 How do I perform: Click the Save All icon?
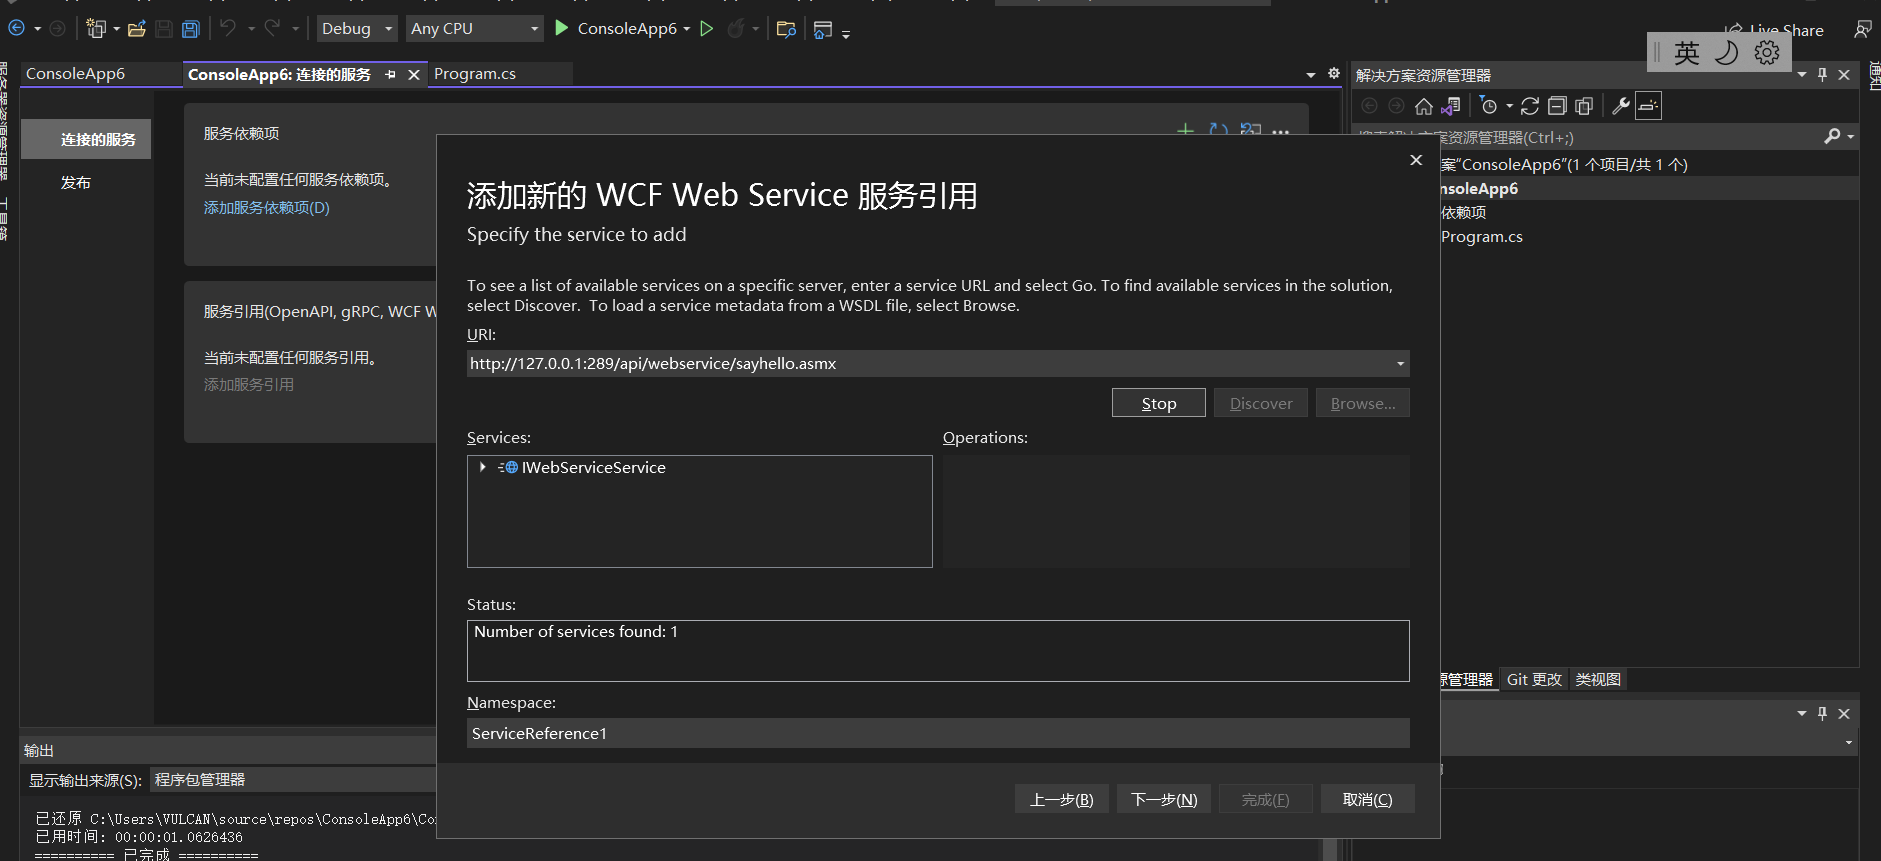190,29
